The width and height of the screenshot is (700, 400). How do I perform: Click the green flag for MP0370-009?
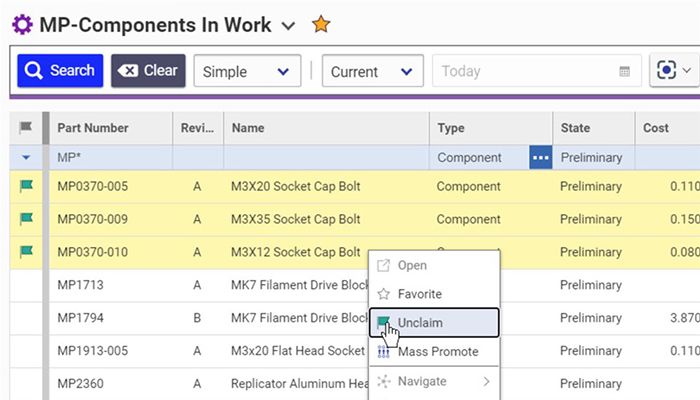(26, 219)
